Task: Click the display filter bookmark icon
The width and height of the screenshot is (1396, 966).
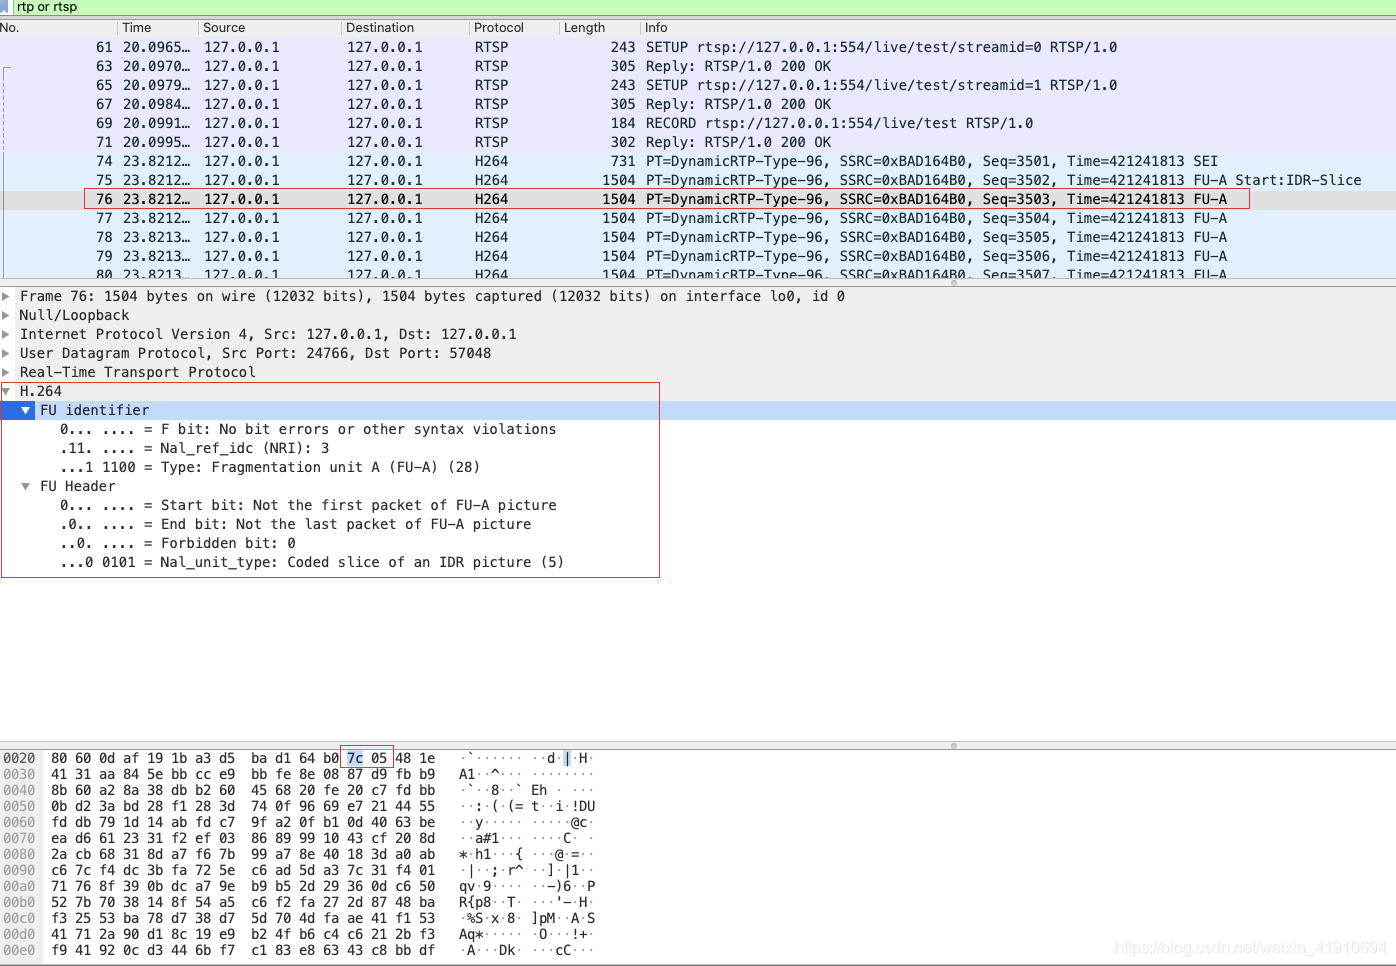Action: pos(5,7)
